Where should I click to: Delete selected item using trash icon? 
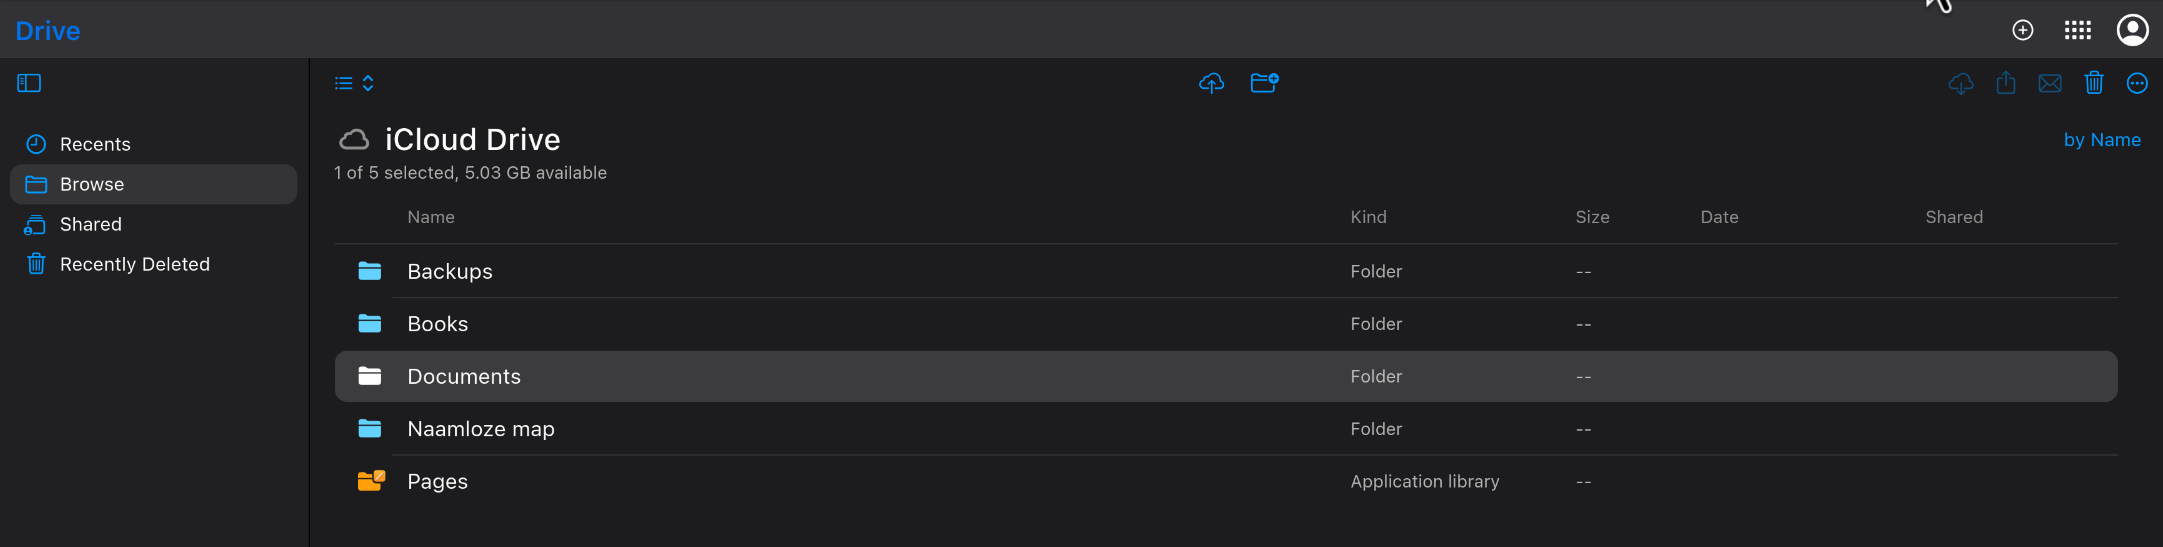2094,83
